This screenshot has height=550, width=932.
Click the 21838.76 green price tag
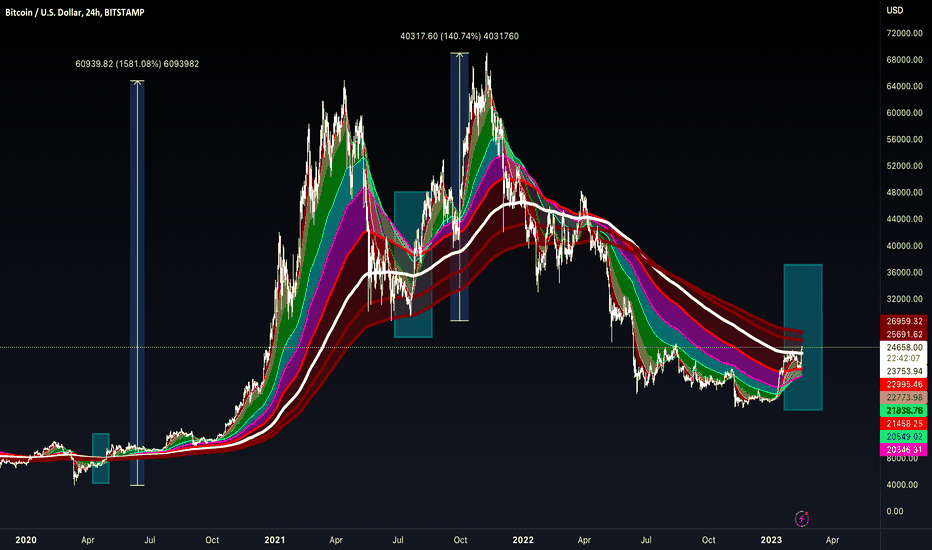[903, 410]
